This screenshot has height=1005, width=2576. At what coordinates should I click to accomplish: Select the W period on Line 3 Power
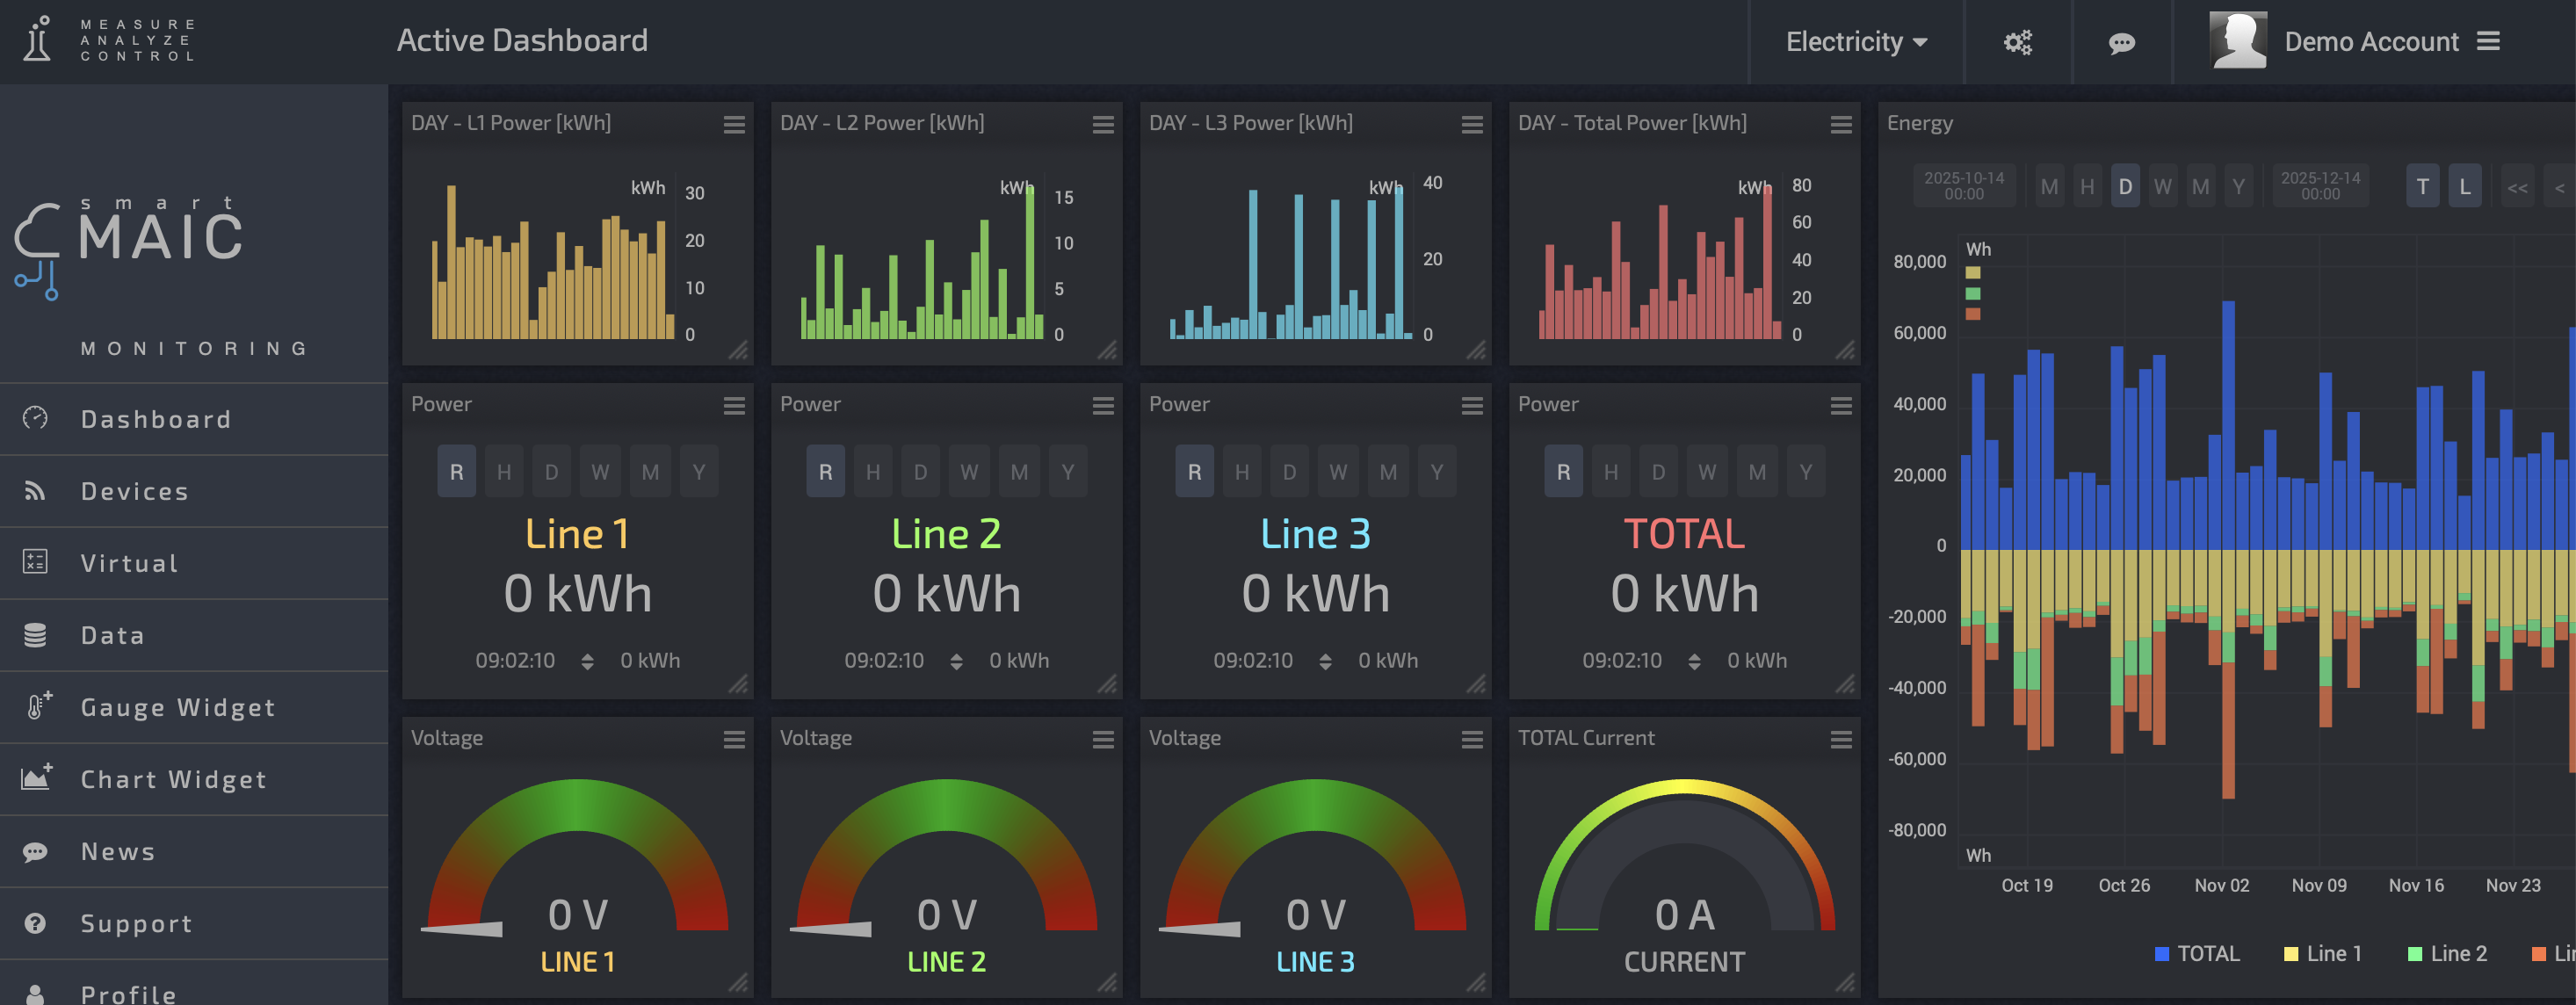coord(1338,472)
